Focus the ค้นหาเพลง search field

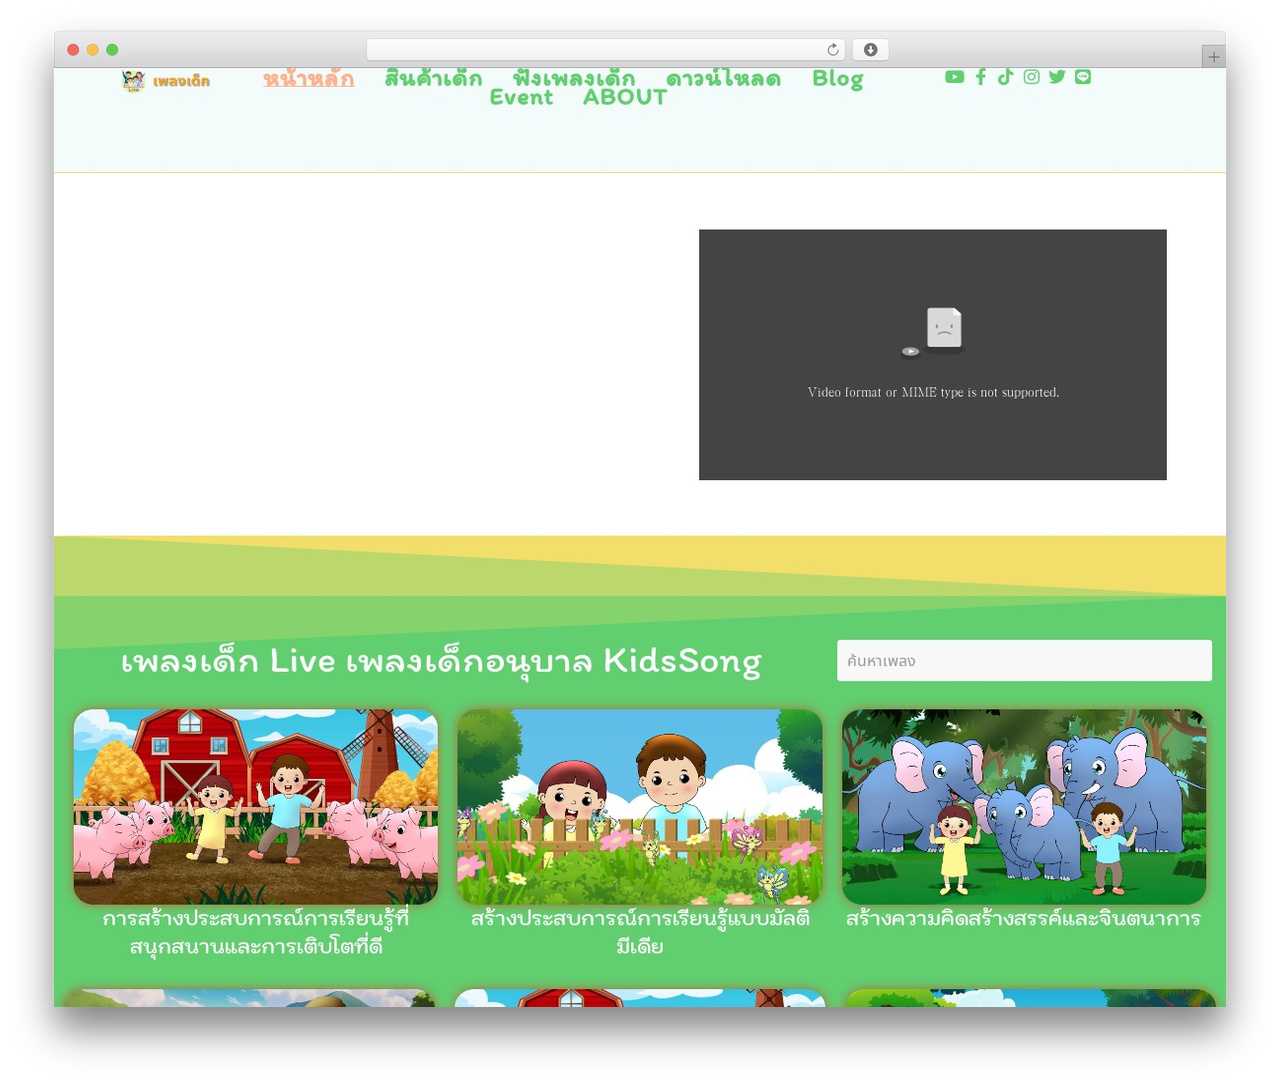pyautogui.click(x=1024, y=661)
